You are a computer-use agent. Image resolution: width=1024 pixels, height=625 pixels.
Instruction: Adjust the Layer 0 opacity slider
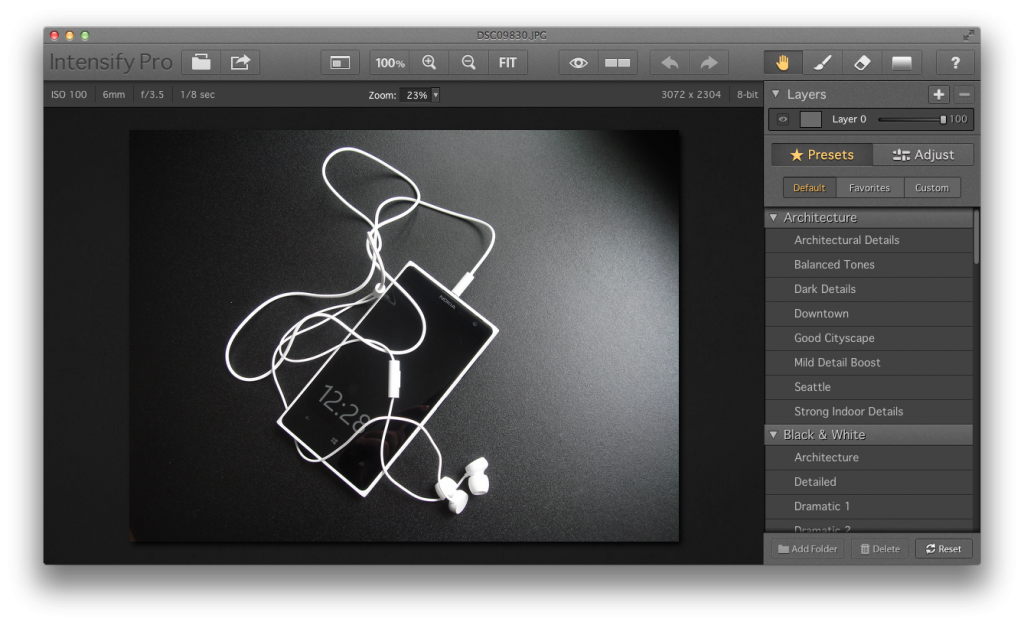pyautogui.click(x=942, y=119)
